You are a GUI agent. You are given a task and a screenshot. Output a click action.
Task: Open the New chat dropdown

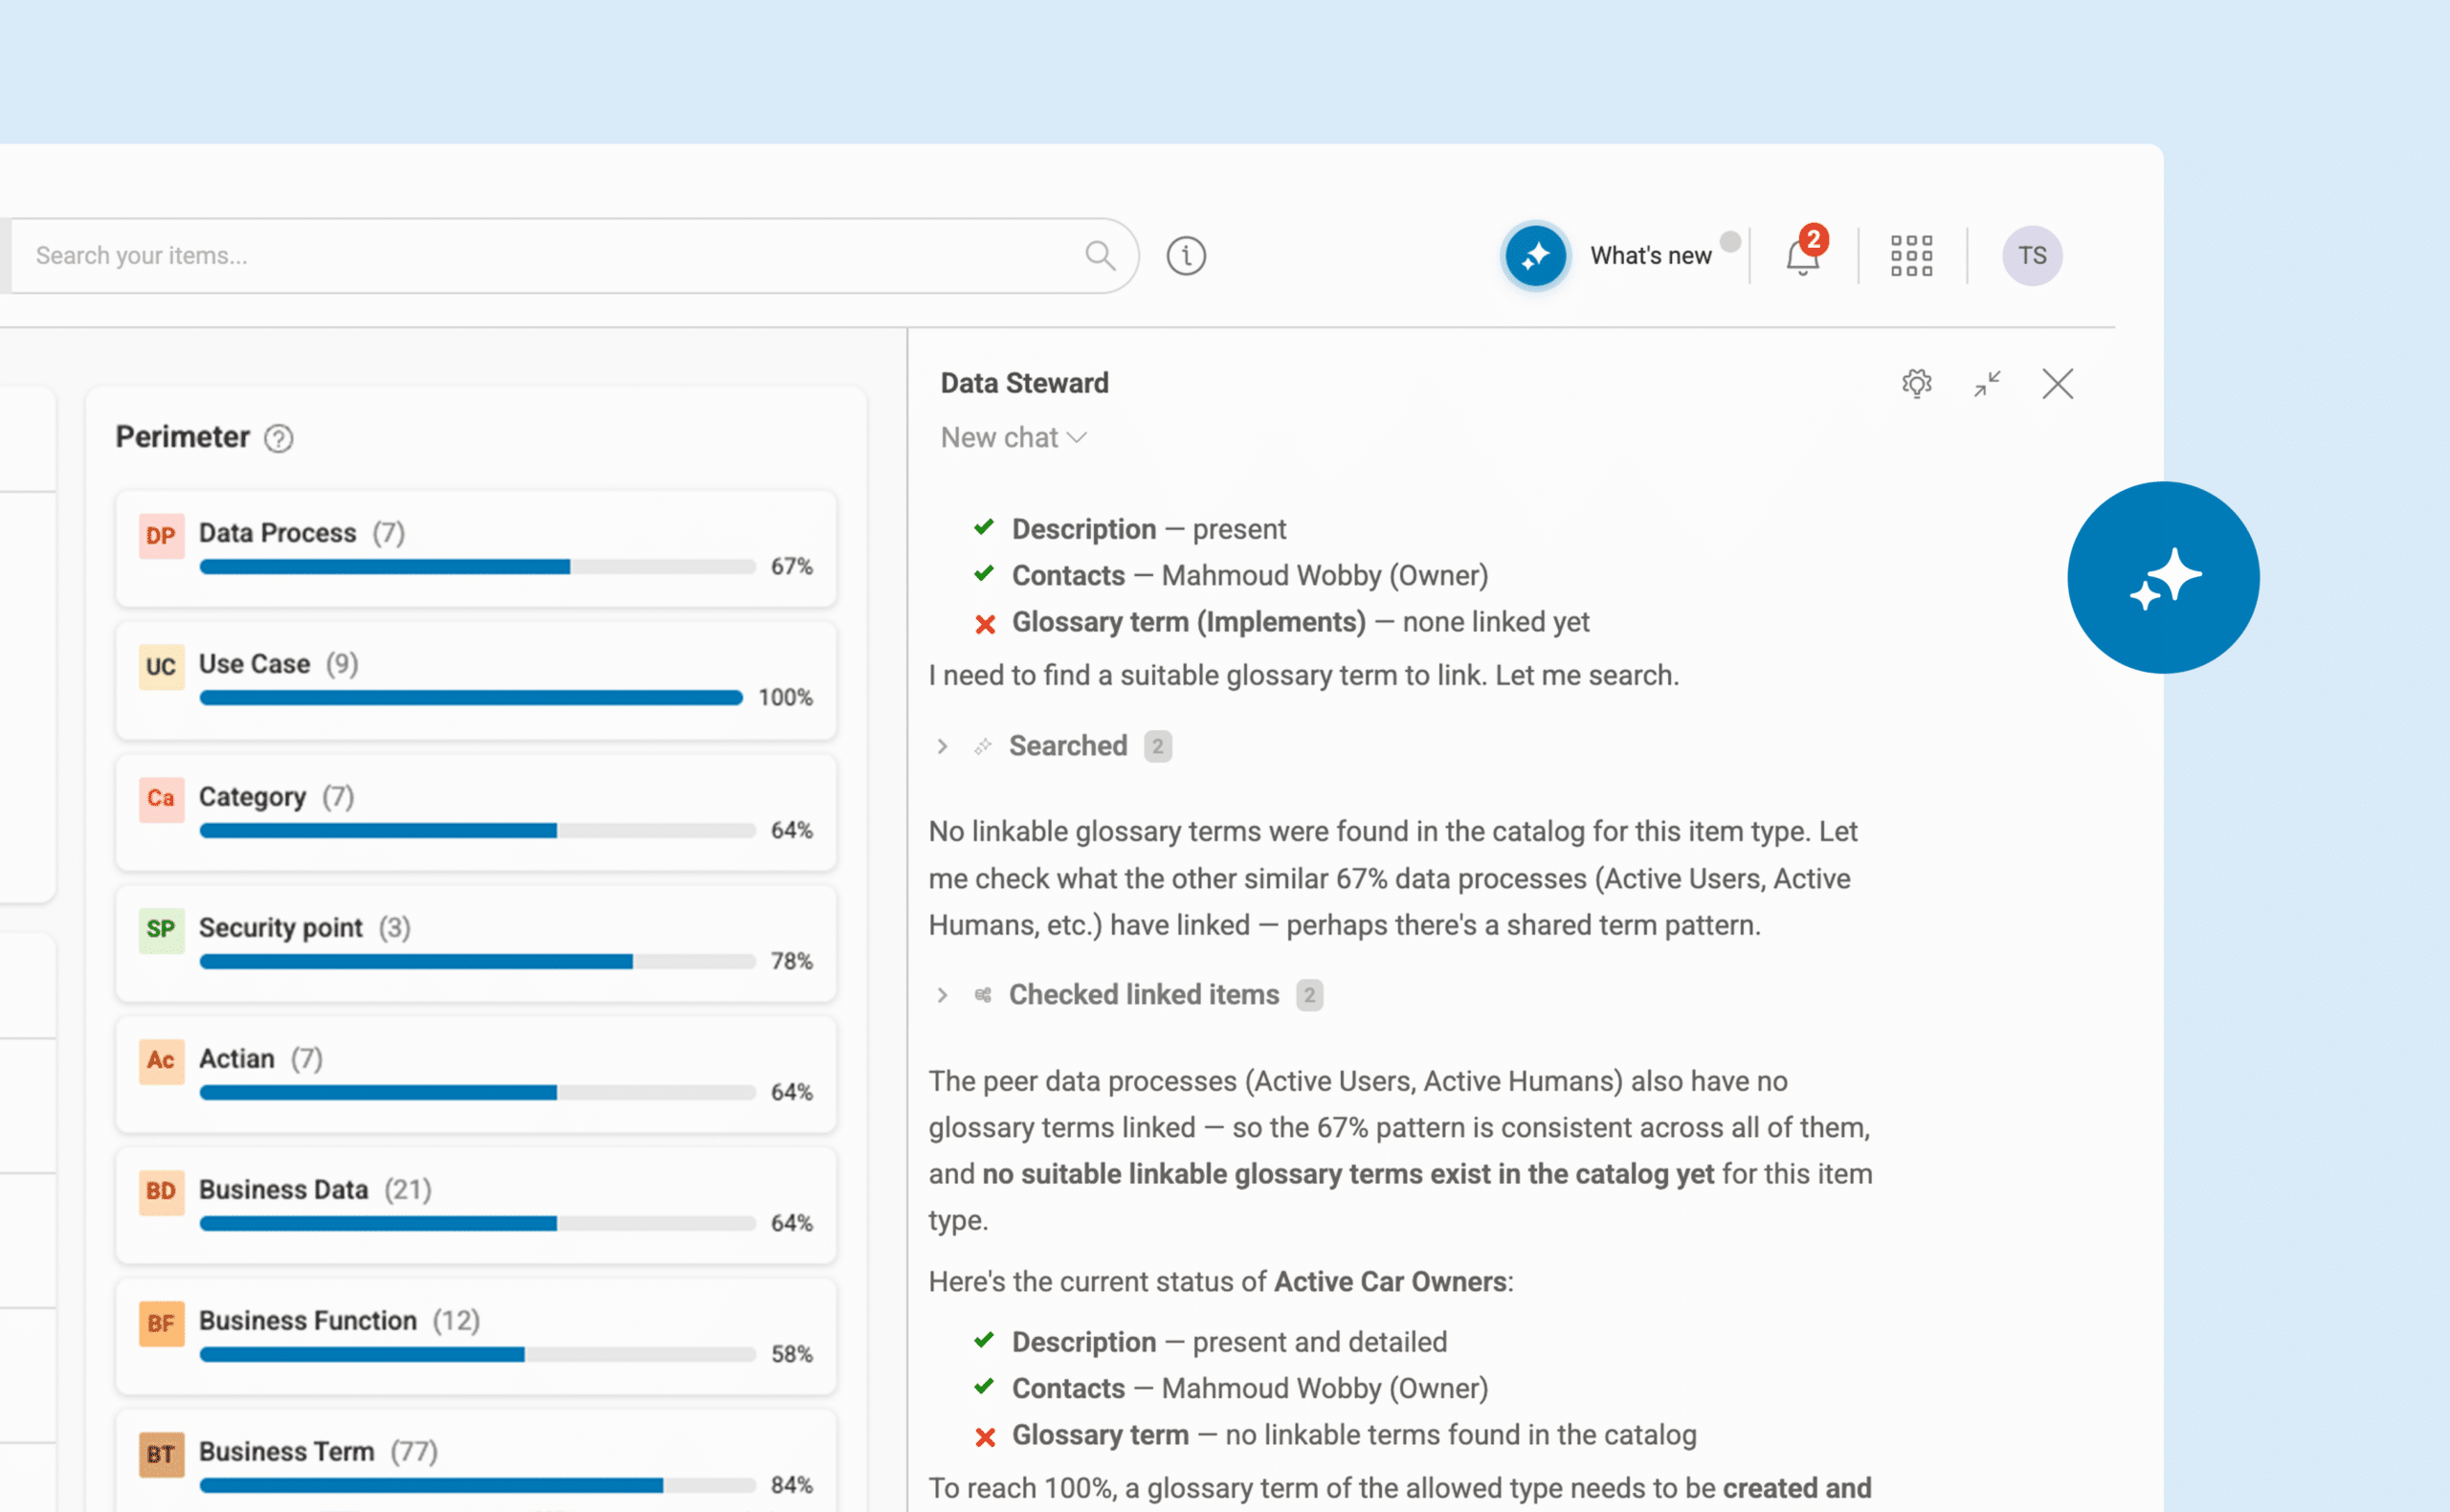1013,437
